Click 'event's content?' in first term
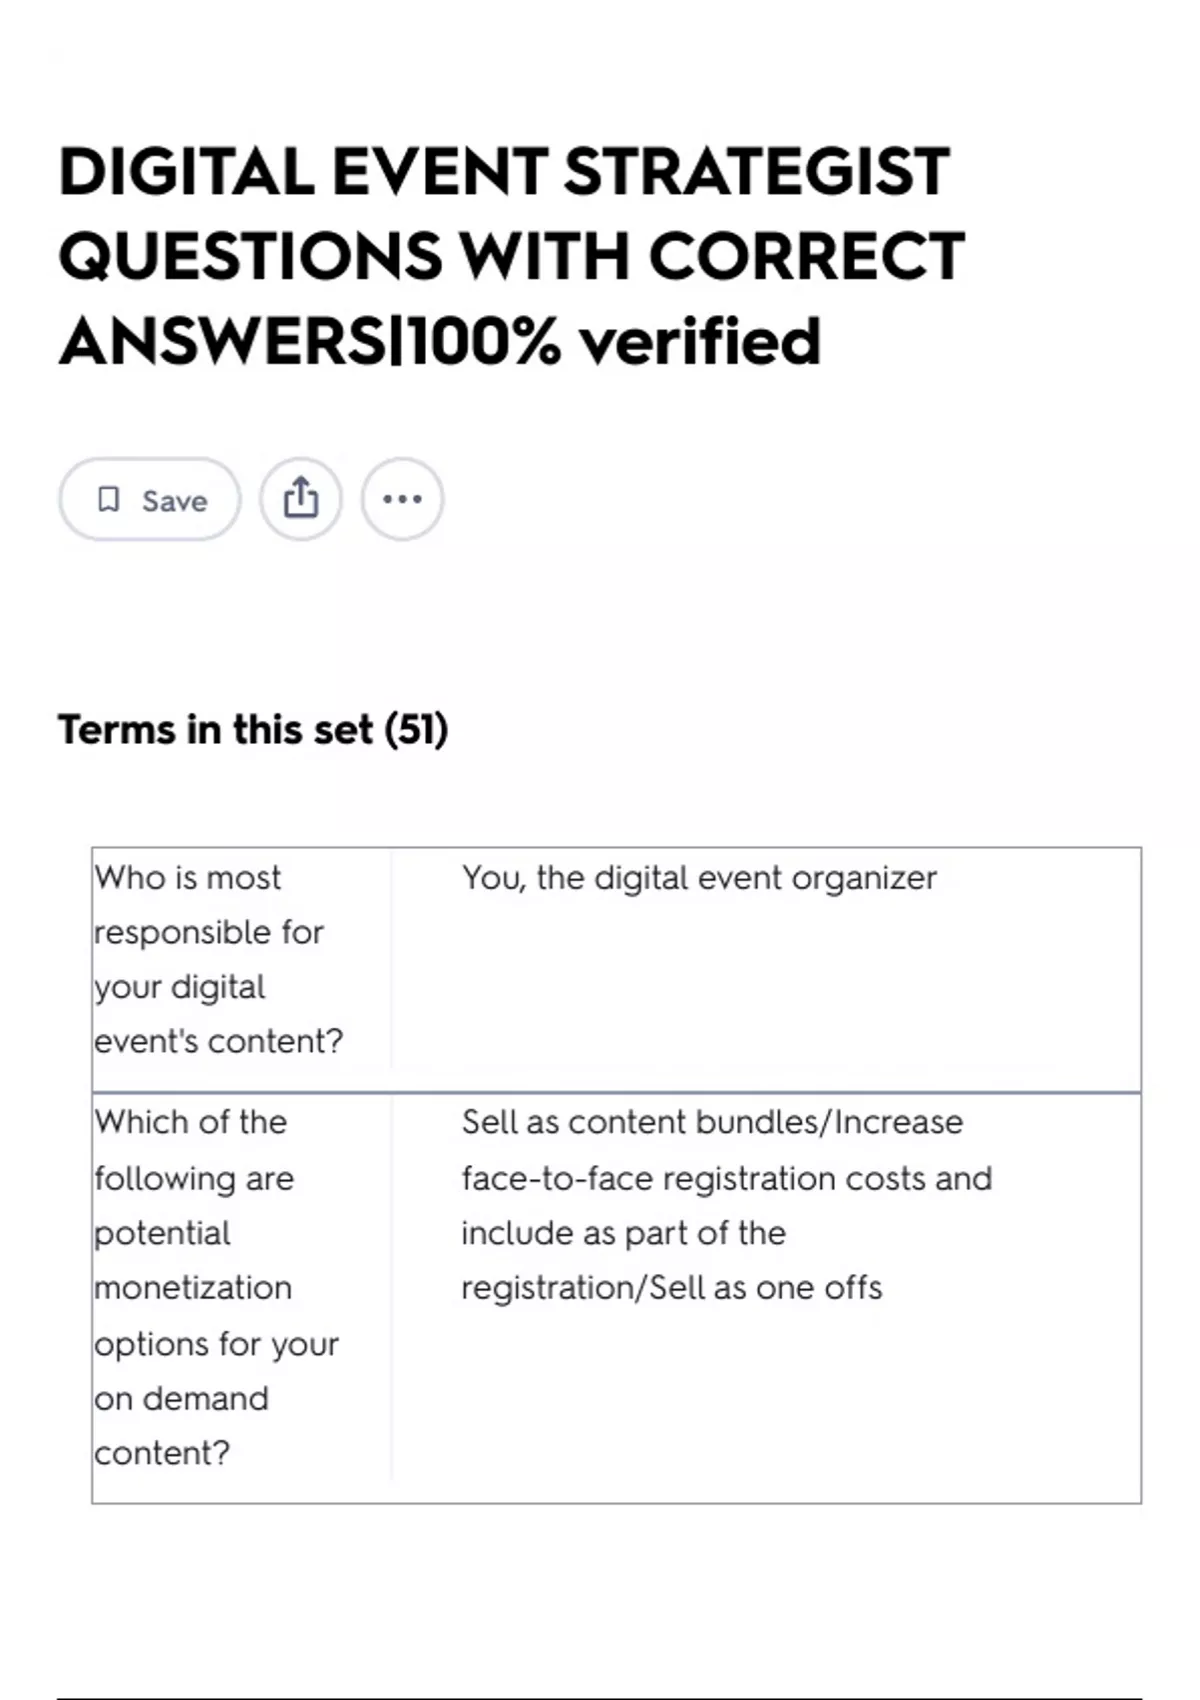1200x1700 pixels. pyautogui.click(x=218, y=1041)
